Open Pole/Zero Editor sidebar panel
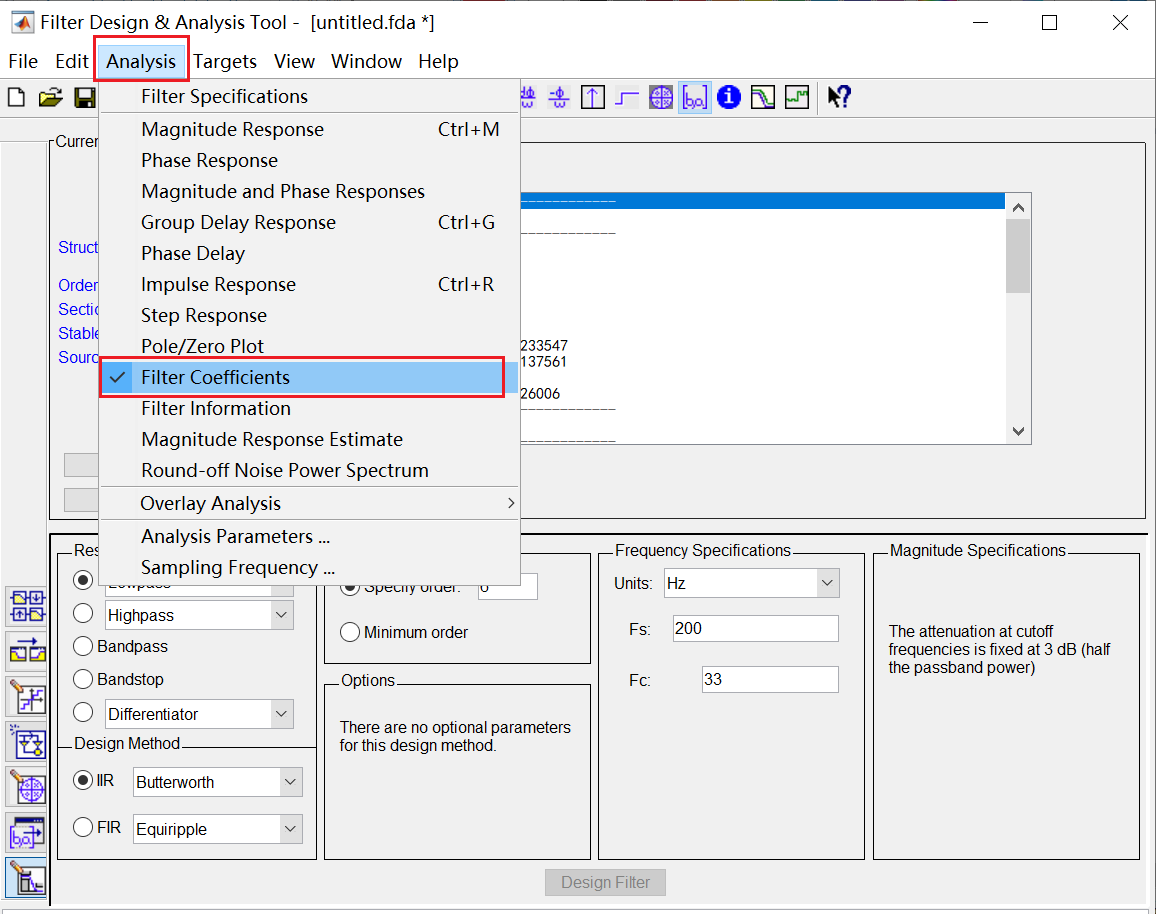1156x914 pixels. click(x=28, y=788)
